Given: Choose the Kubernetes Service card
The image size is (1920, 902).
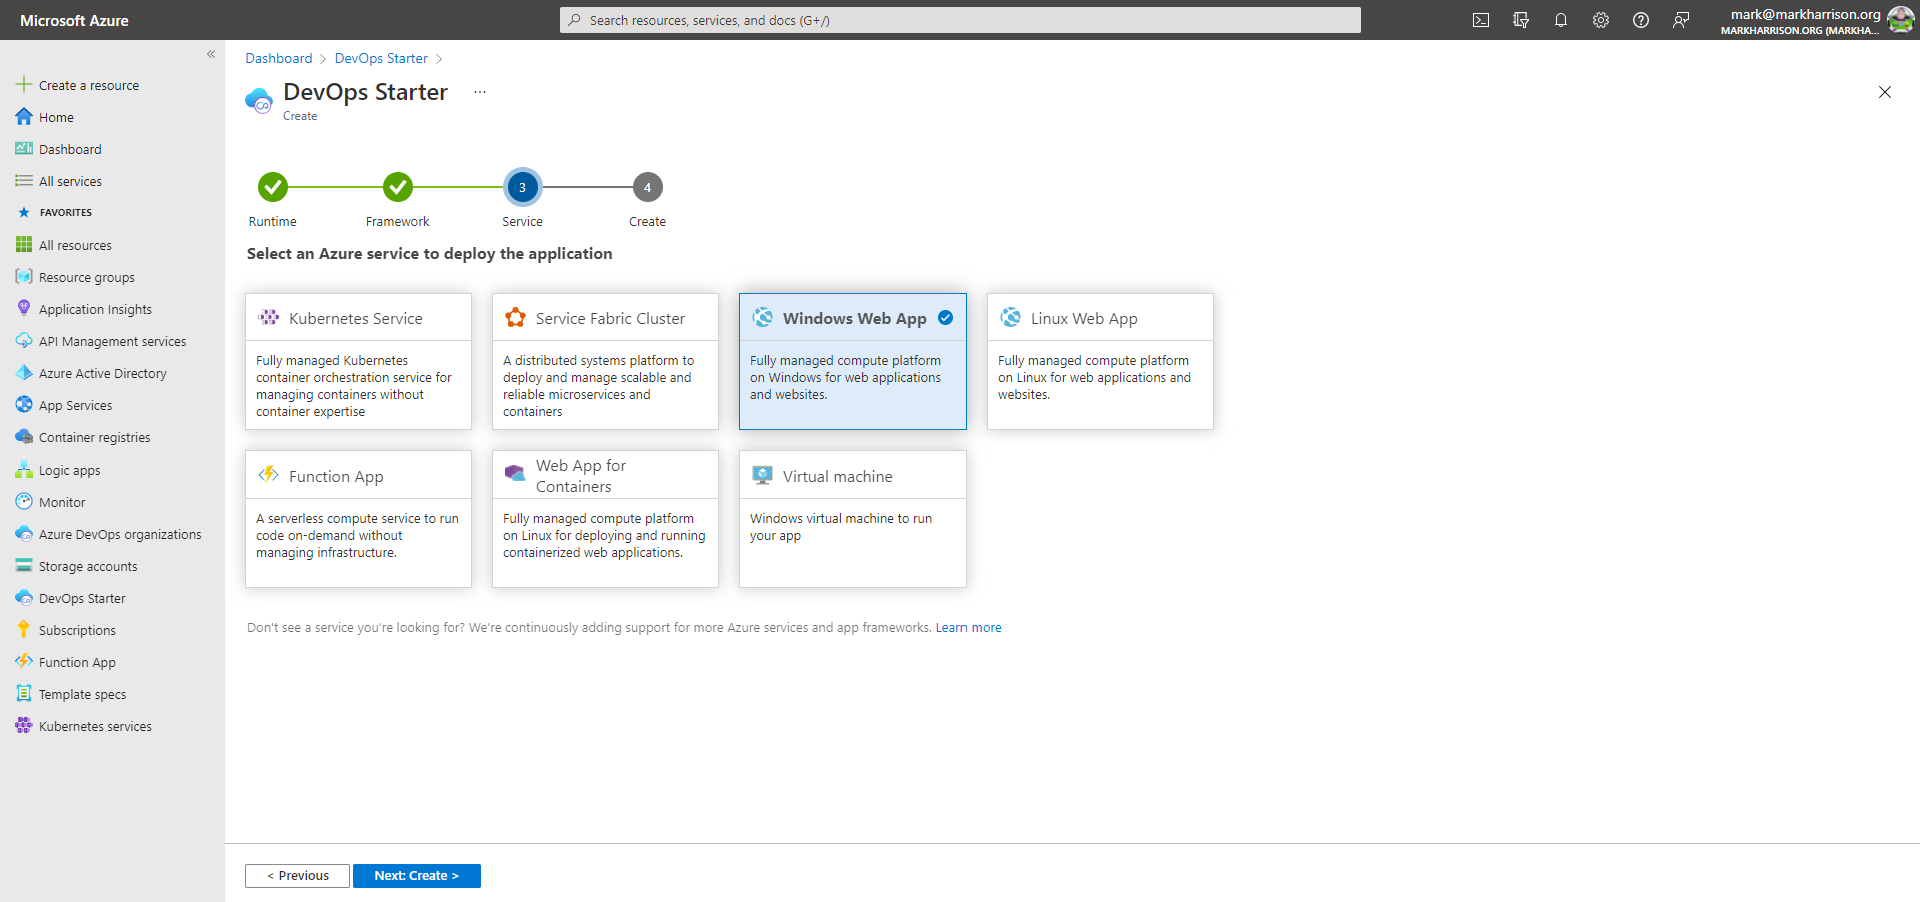Looking at the screenshot, I should click(358, 361).
